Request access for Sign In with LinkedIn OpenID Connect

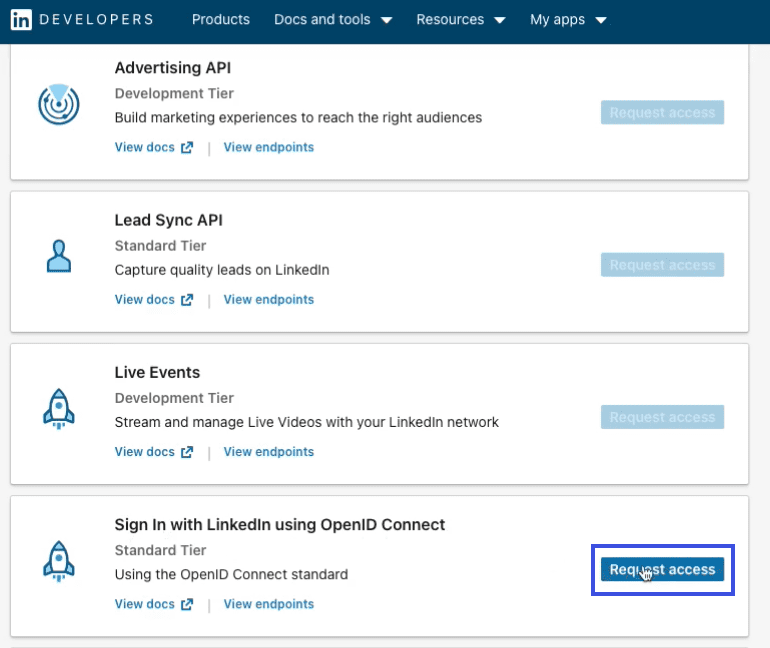[x=662, y=569]
